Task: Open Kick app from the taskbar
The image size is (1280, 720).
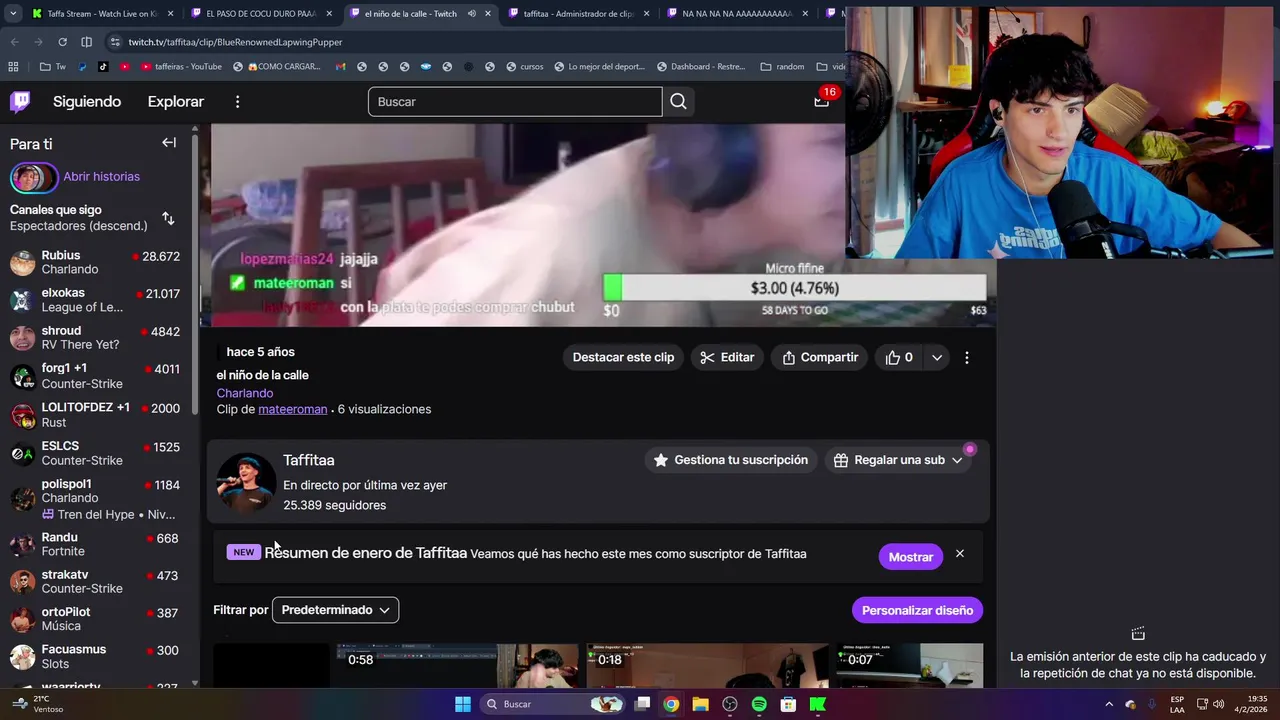Action: [818, 704]
